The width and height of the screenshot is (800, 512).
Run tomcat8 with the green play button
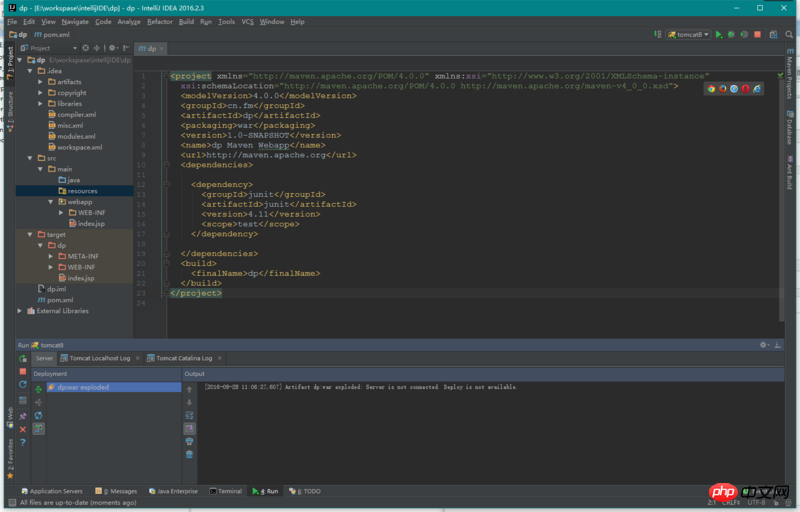coord(719,34)
